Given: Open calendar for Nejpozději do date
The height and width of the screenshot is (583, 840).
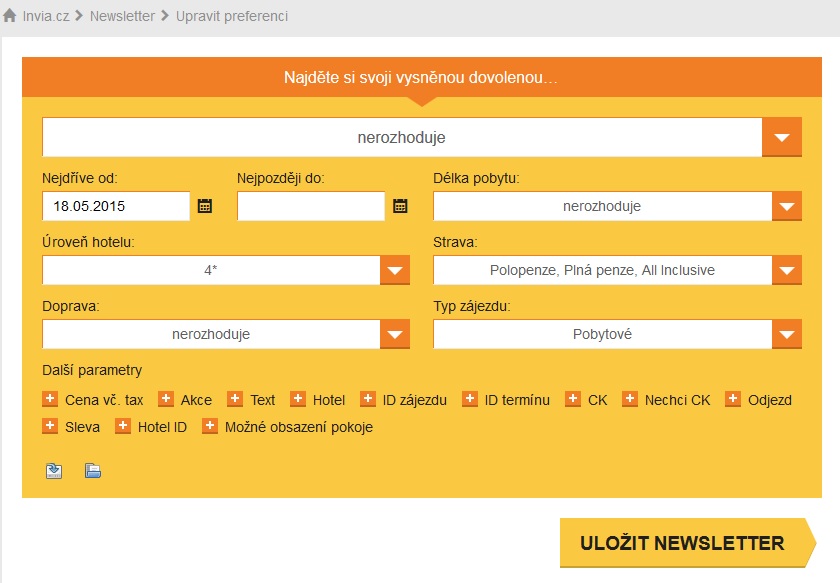Looking at the screenshot, I should (400, 206).
